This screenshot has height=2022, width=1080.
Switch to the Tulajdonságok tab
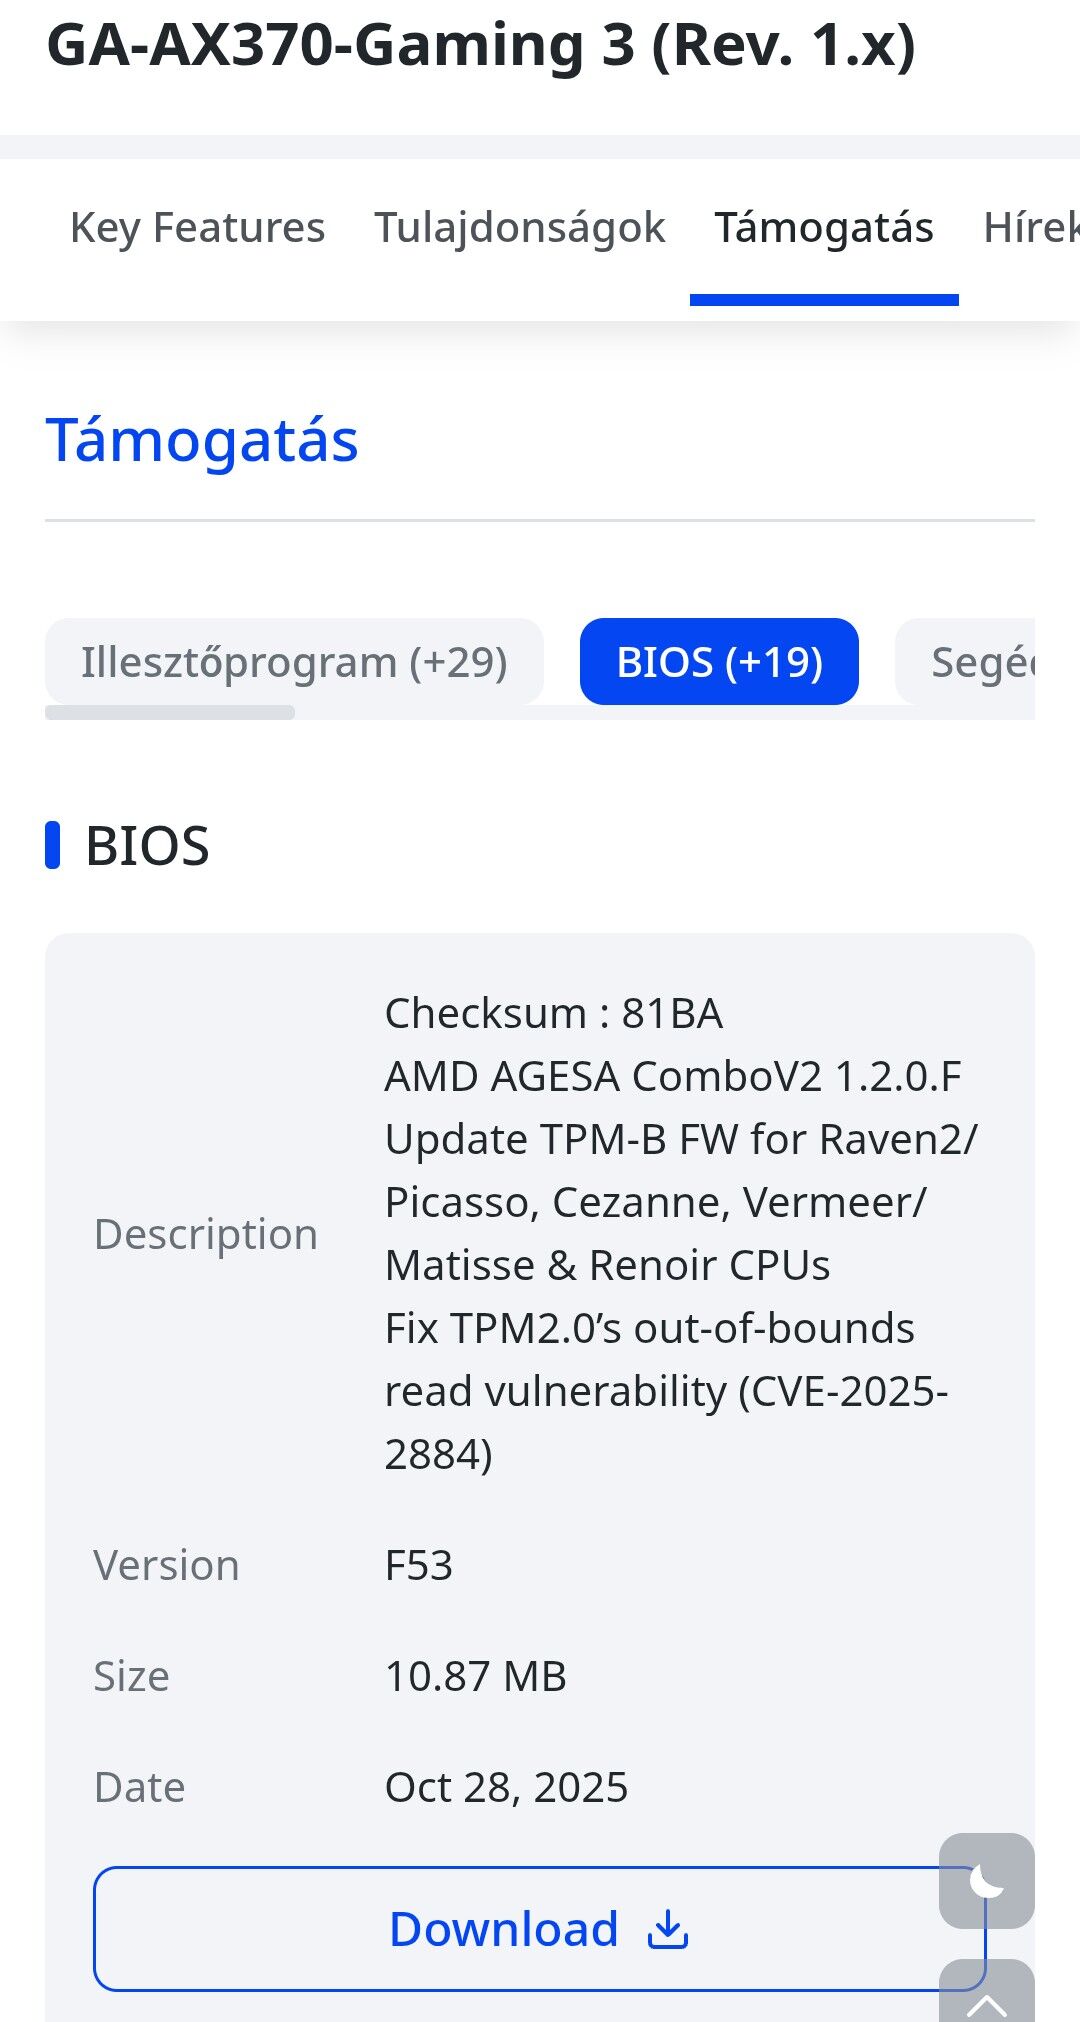tap(519, 228)
